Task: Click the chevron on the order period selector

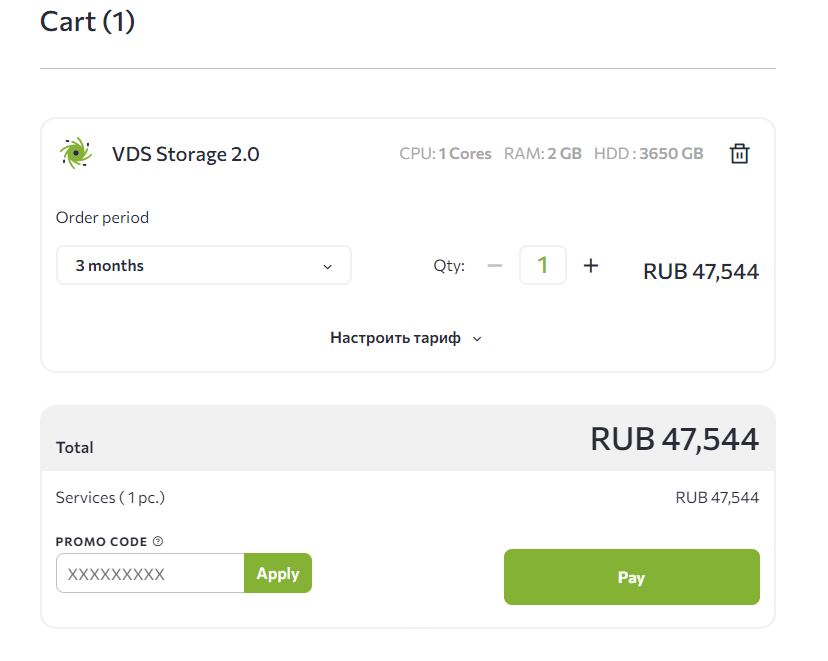Action: pos(327,266)
